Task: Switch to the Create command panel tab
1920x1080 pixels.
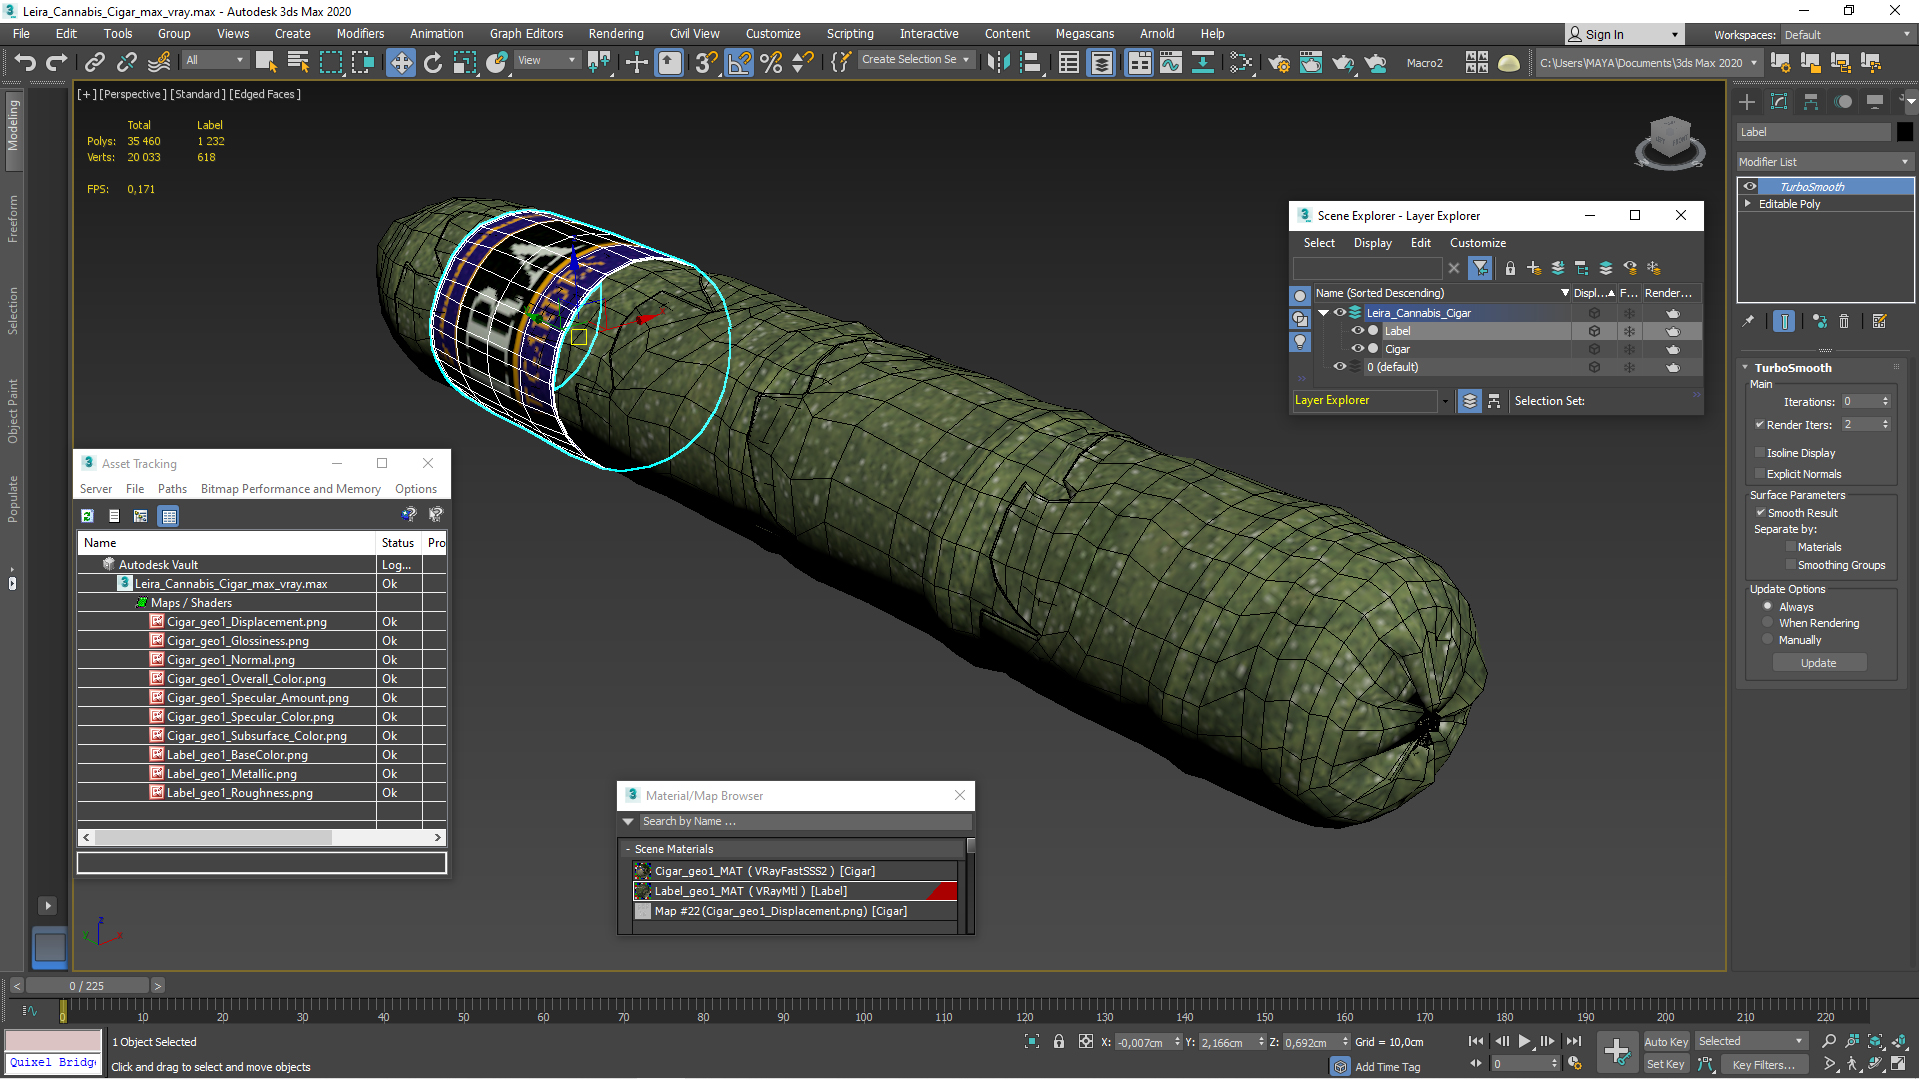Action: 1747,102
